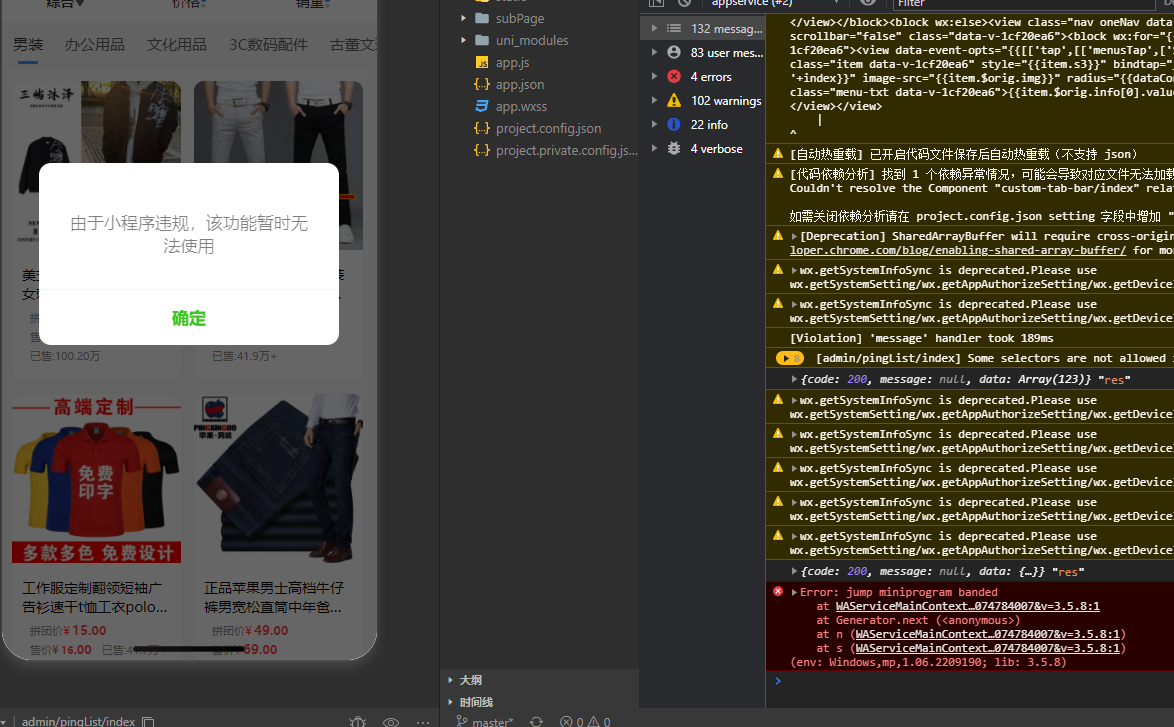Open the loper.chrome.com blog link
This screenshot has height=727, width=1174.
pyautogui.click(x=958, y=250)
